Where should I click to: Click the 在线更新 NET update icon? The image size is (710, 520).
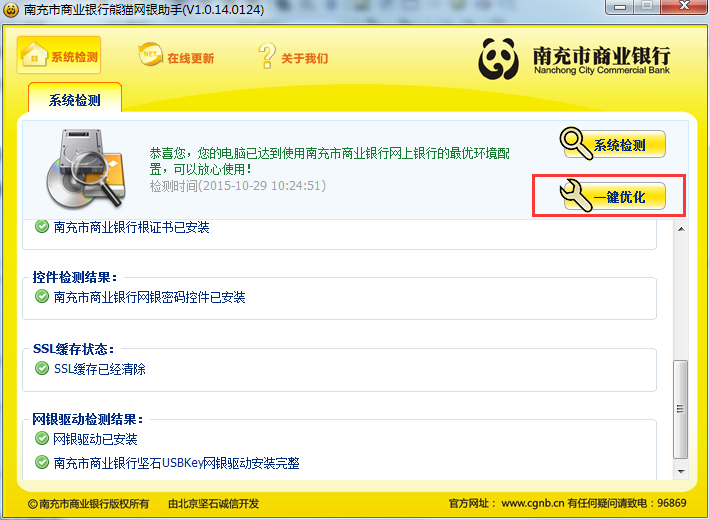pos(150,54)
